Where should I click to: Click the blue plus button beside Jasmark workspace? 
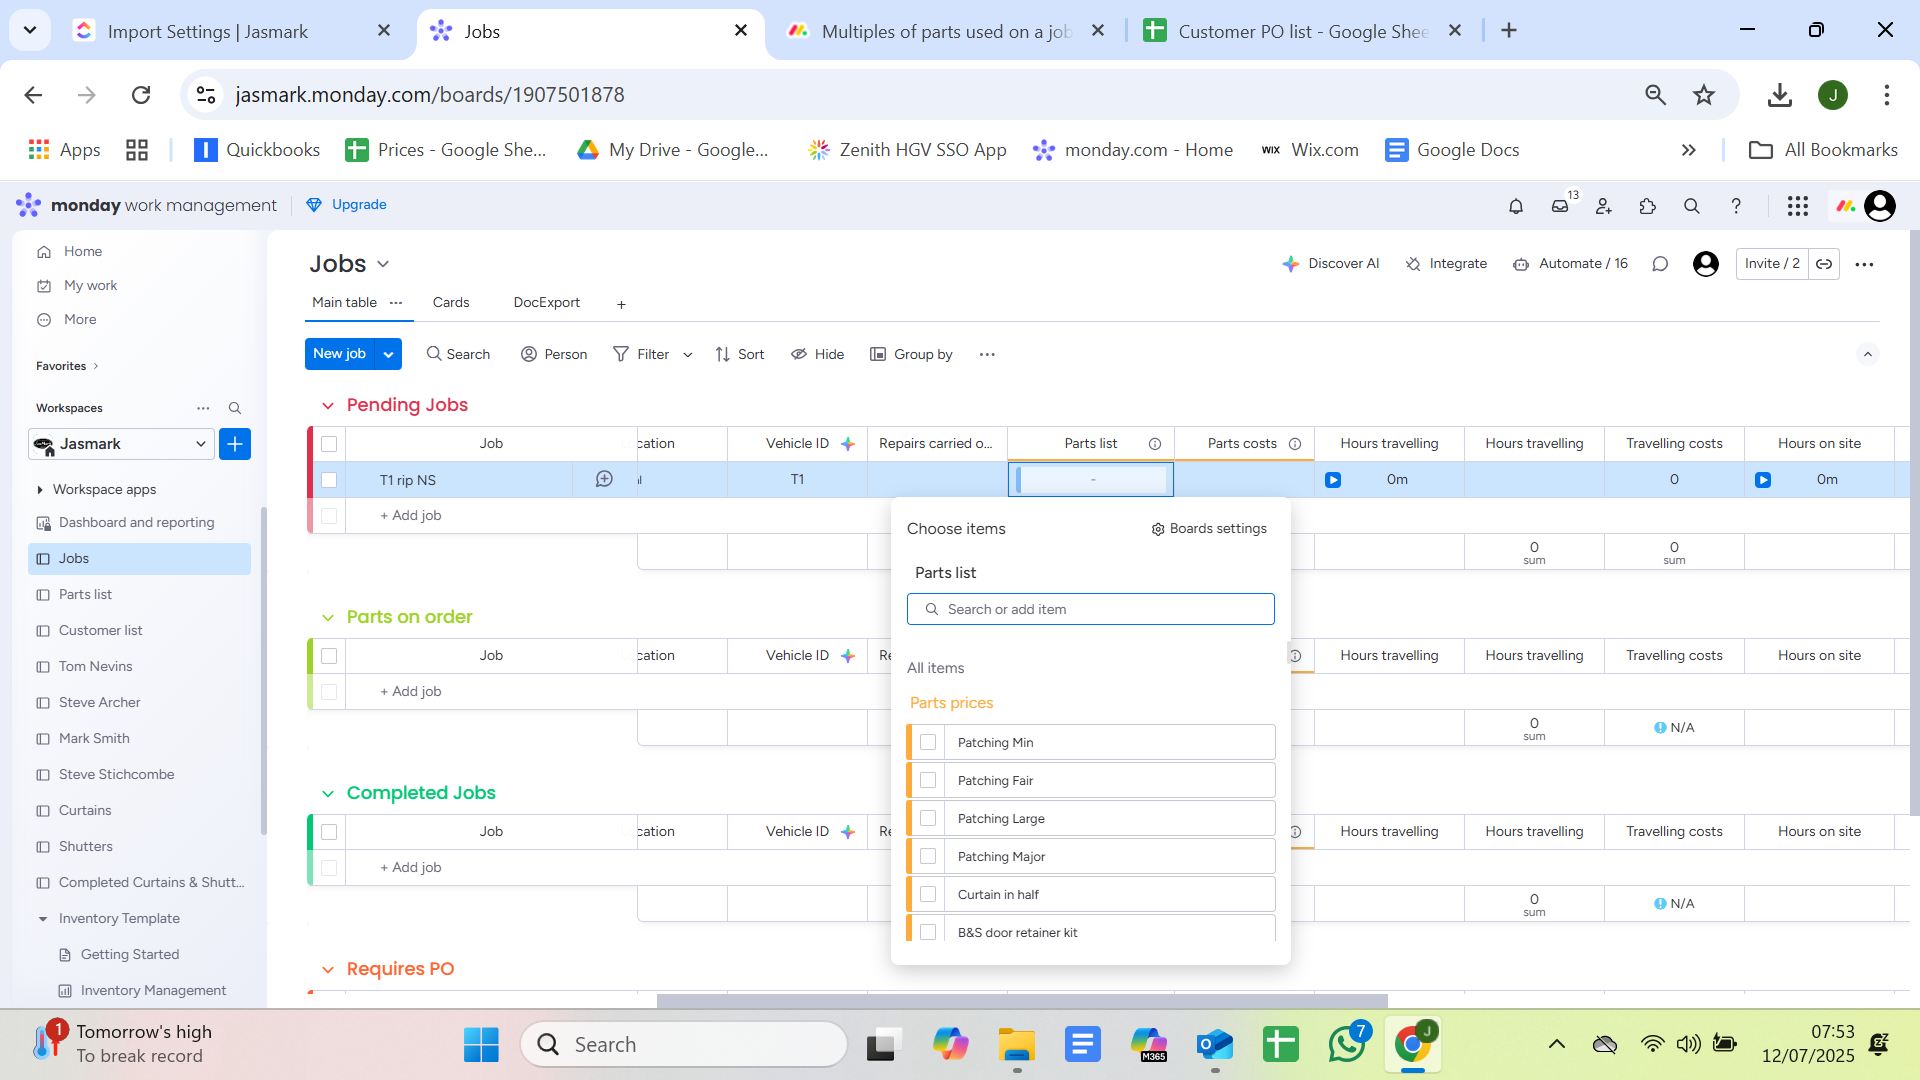(x=235, y=444)
